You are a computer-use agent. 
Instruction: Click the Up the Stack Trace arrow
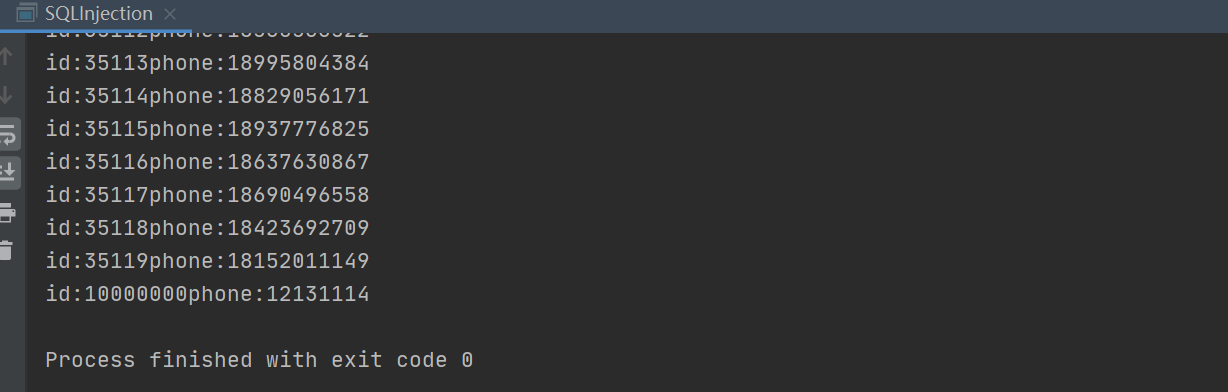click(x=7, y=57)
